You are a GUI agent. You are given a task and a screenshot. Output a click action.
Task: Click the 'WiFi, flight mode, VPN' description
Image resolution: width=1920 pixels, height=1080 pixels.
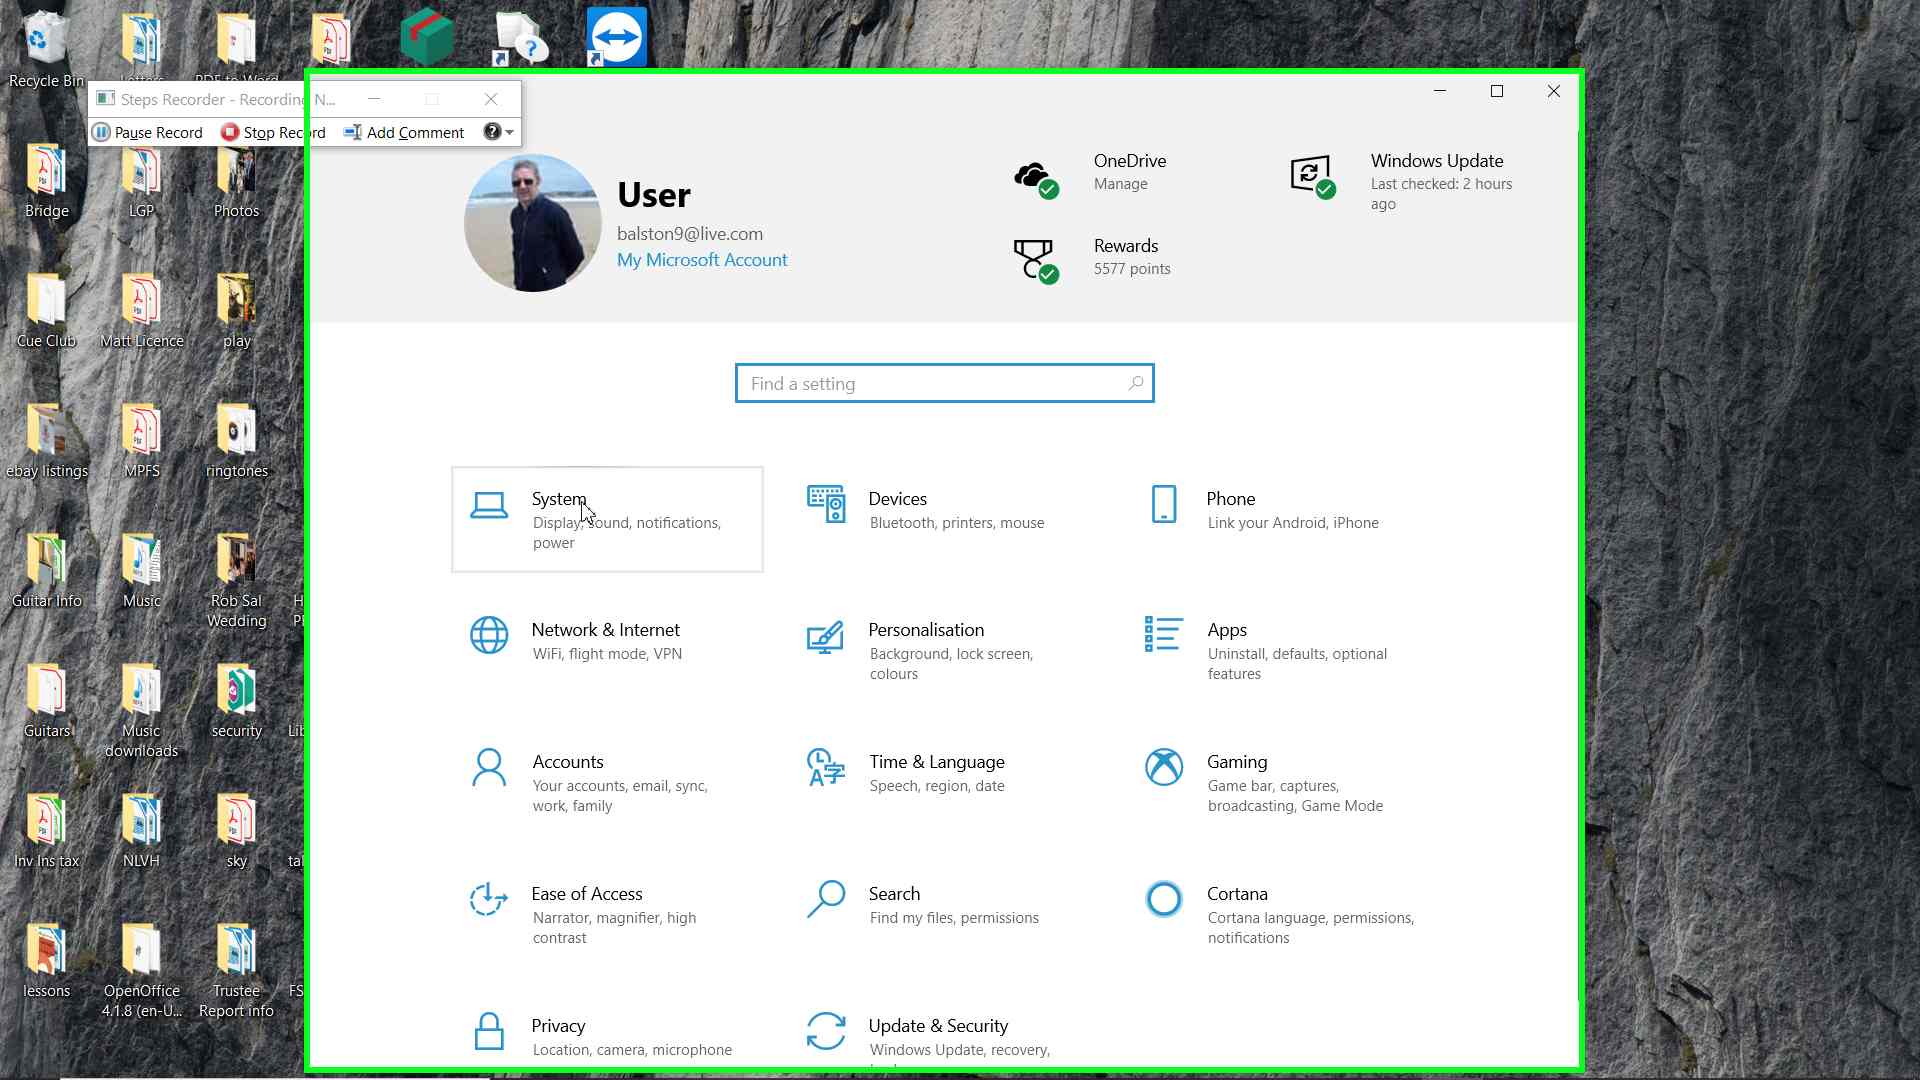tap(607, 654)
